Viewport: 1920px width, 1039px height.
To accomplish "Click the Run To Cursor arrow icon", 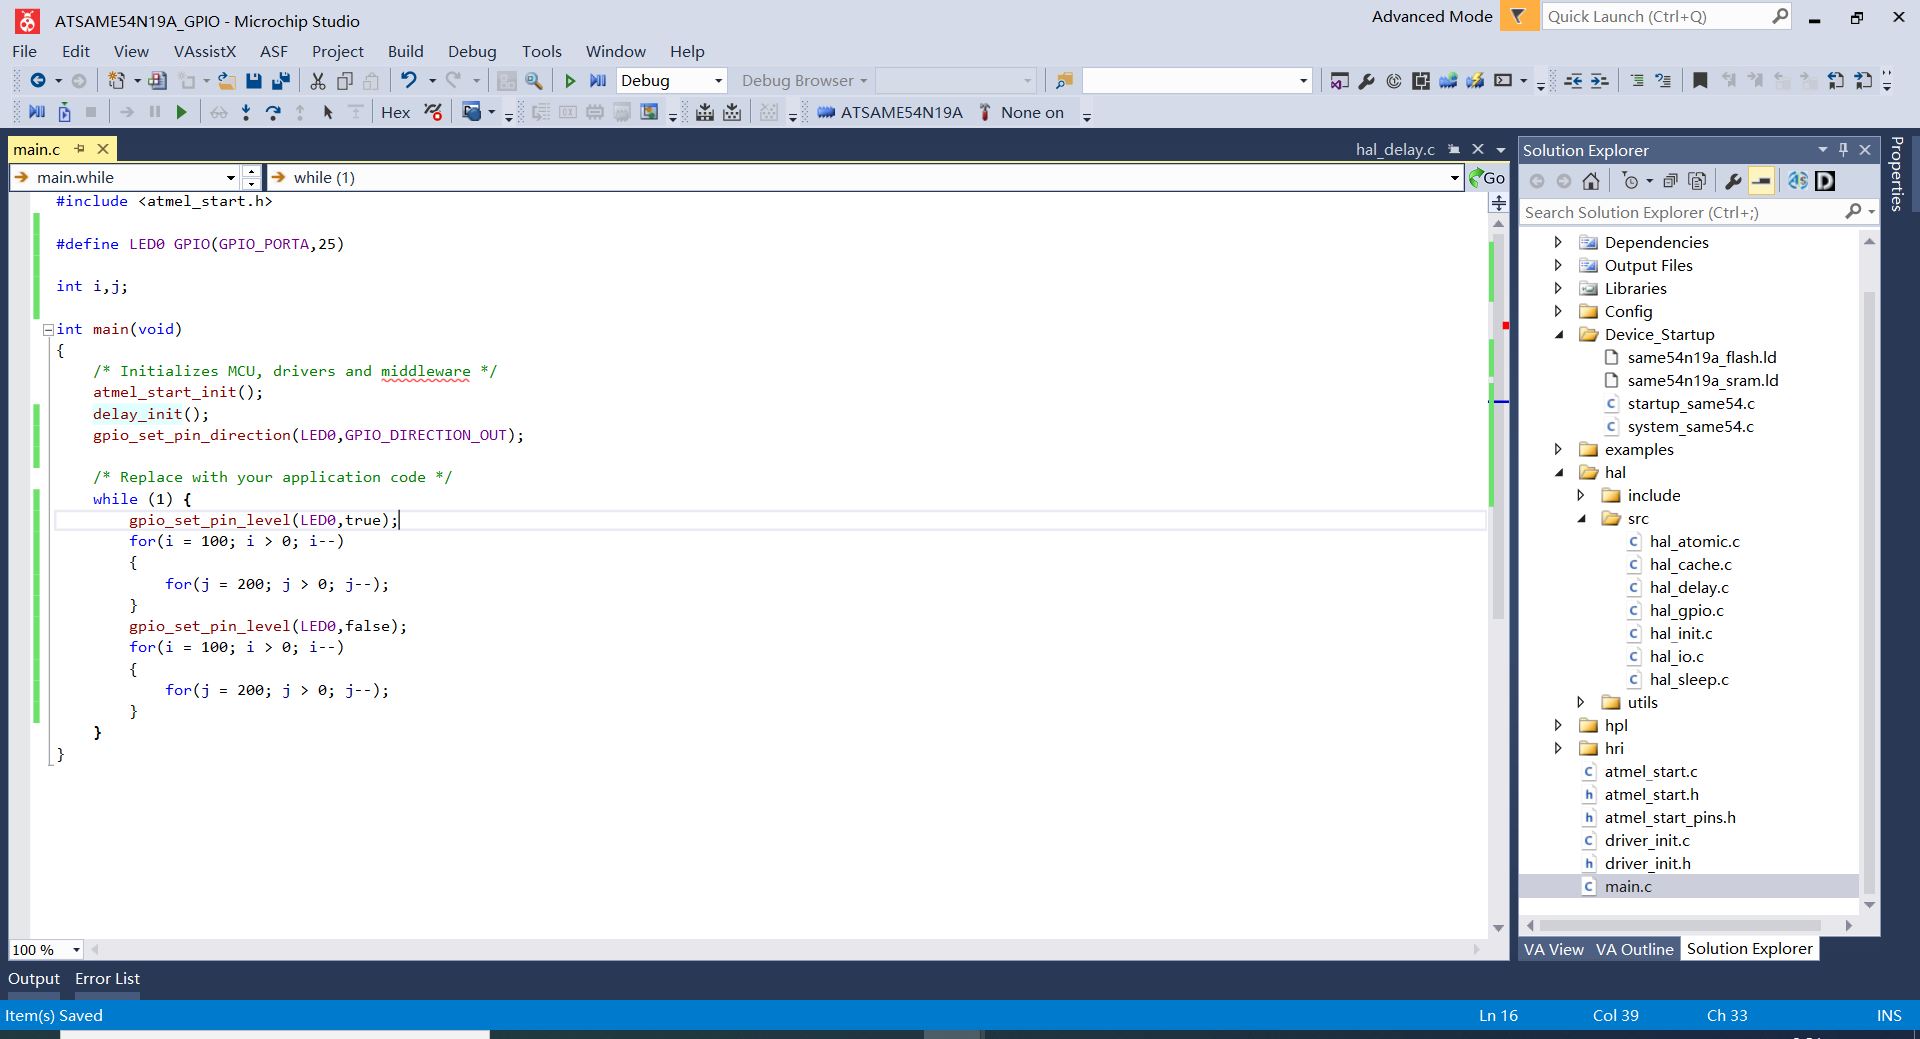I will pos(328,112).
